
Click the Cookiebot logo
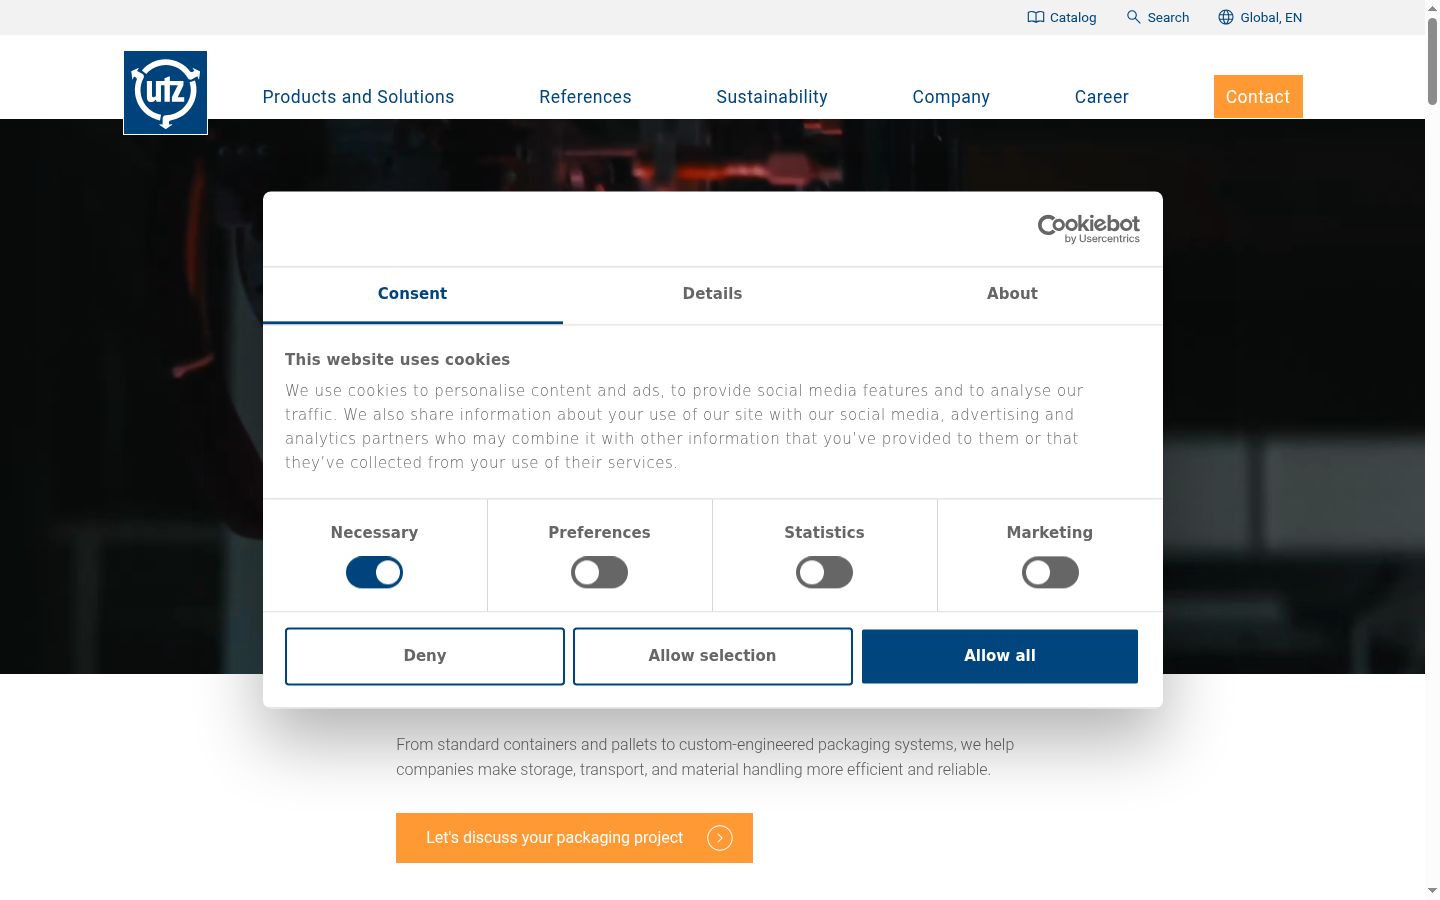(x=1089, y=229)
